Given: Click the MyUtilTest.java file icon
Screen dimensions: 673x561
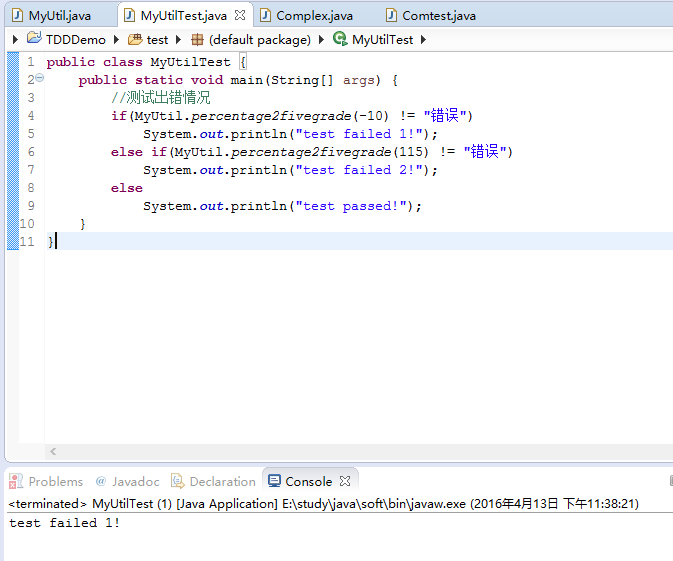Looking at the screenshot, I should [x=129, y=15].
